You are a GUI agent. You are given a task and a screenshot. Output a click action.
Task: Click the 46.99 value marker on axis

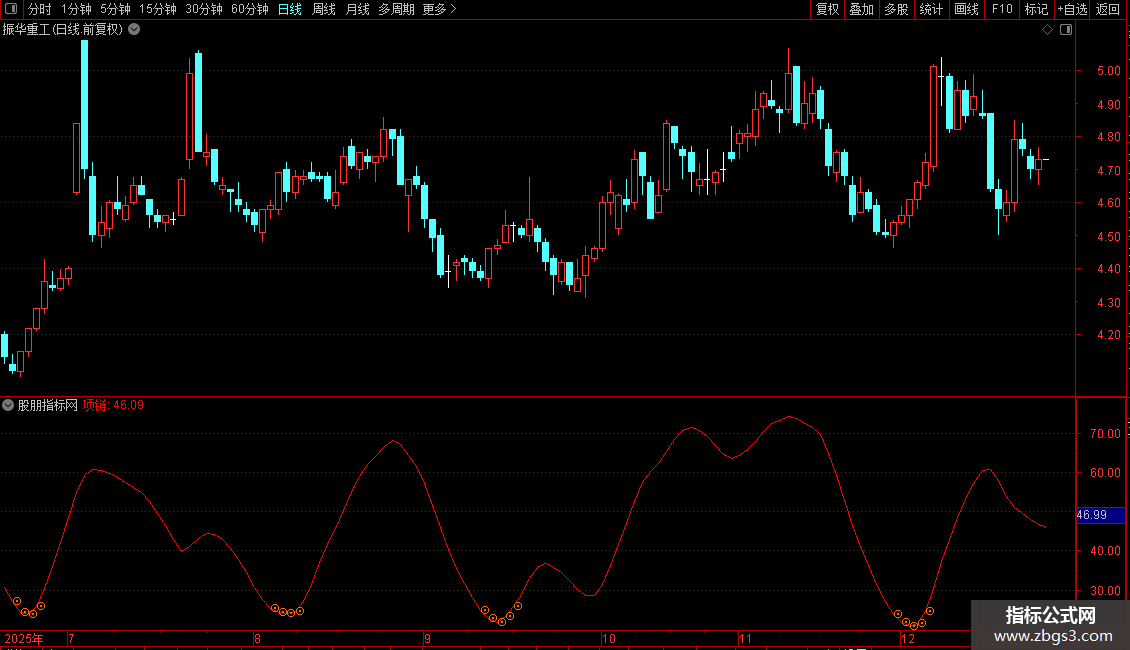click(x=1100, y=515)
